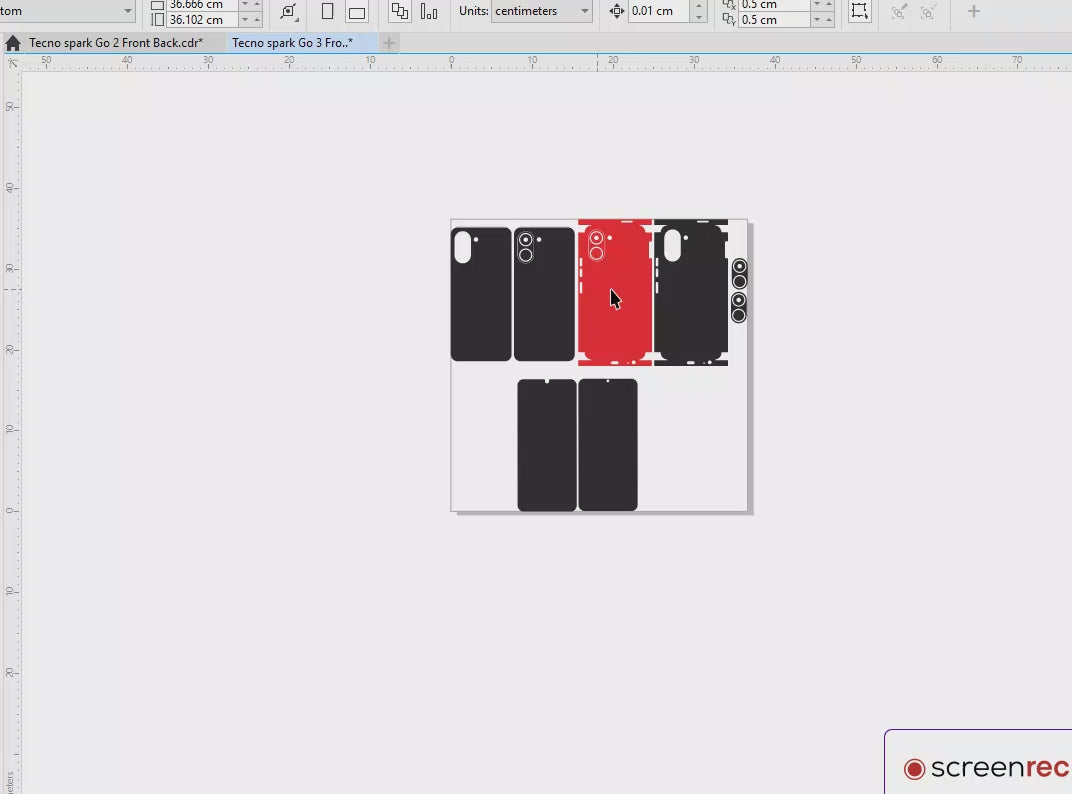Click the ruler origin corner icon
The image size is (1072, 794).
pos(12,62)
